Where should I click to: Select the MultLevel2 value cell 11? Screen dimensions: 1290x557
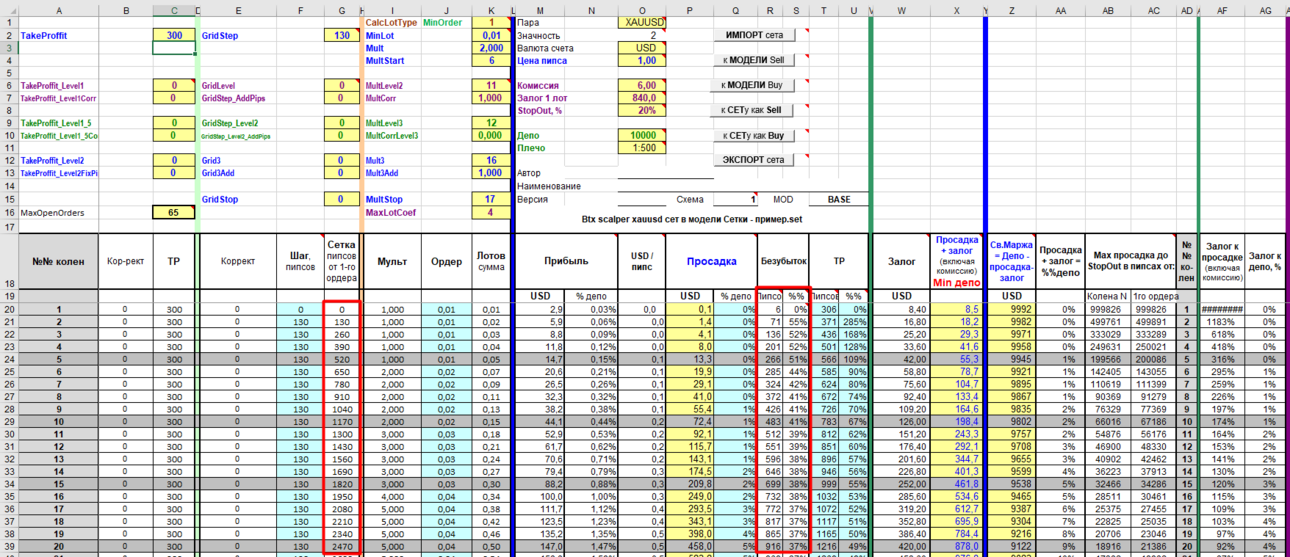click(490, 86)
